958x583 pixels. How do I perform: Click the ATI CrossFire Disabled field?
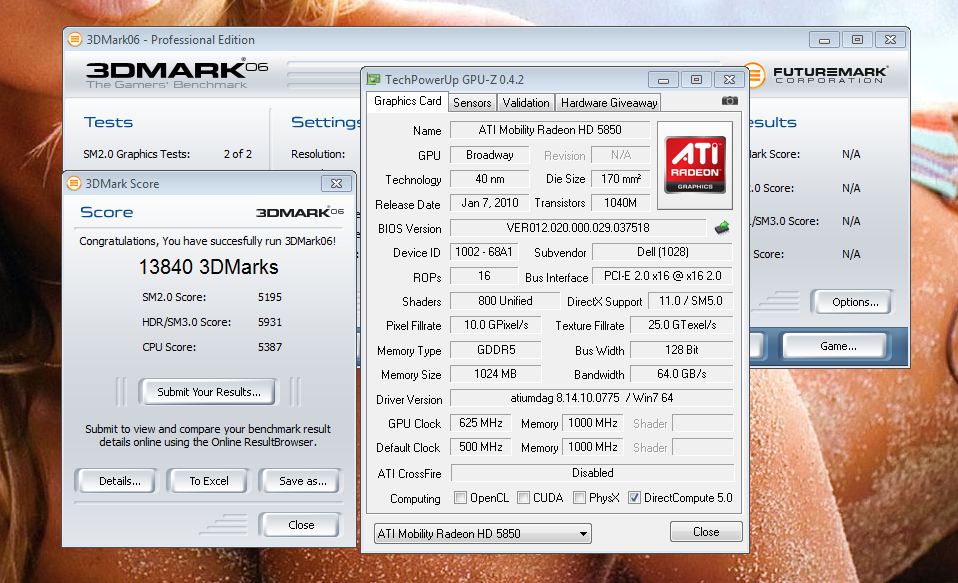(x=592, y=472)
